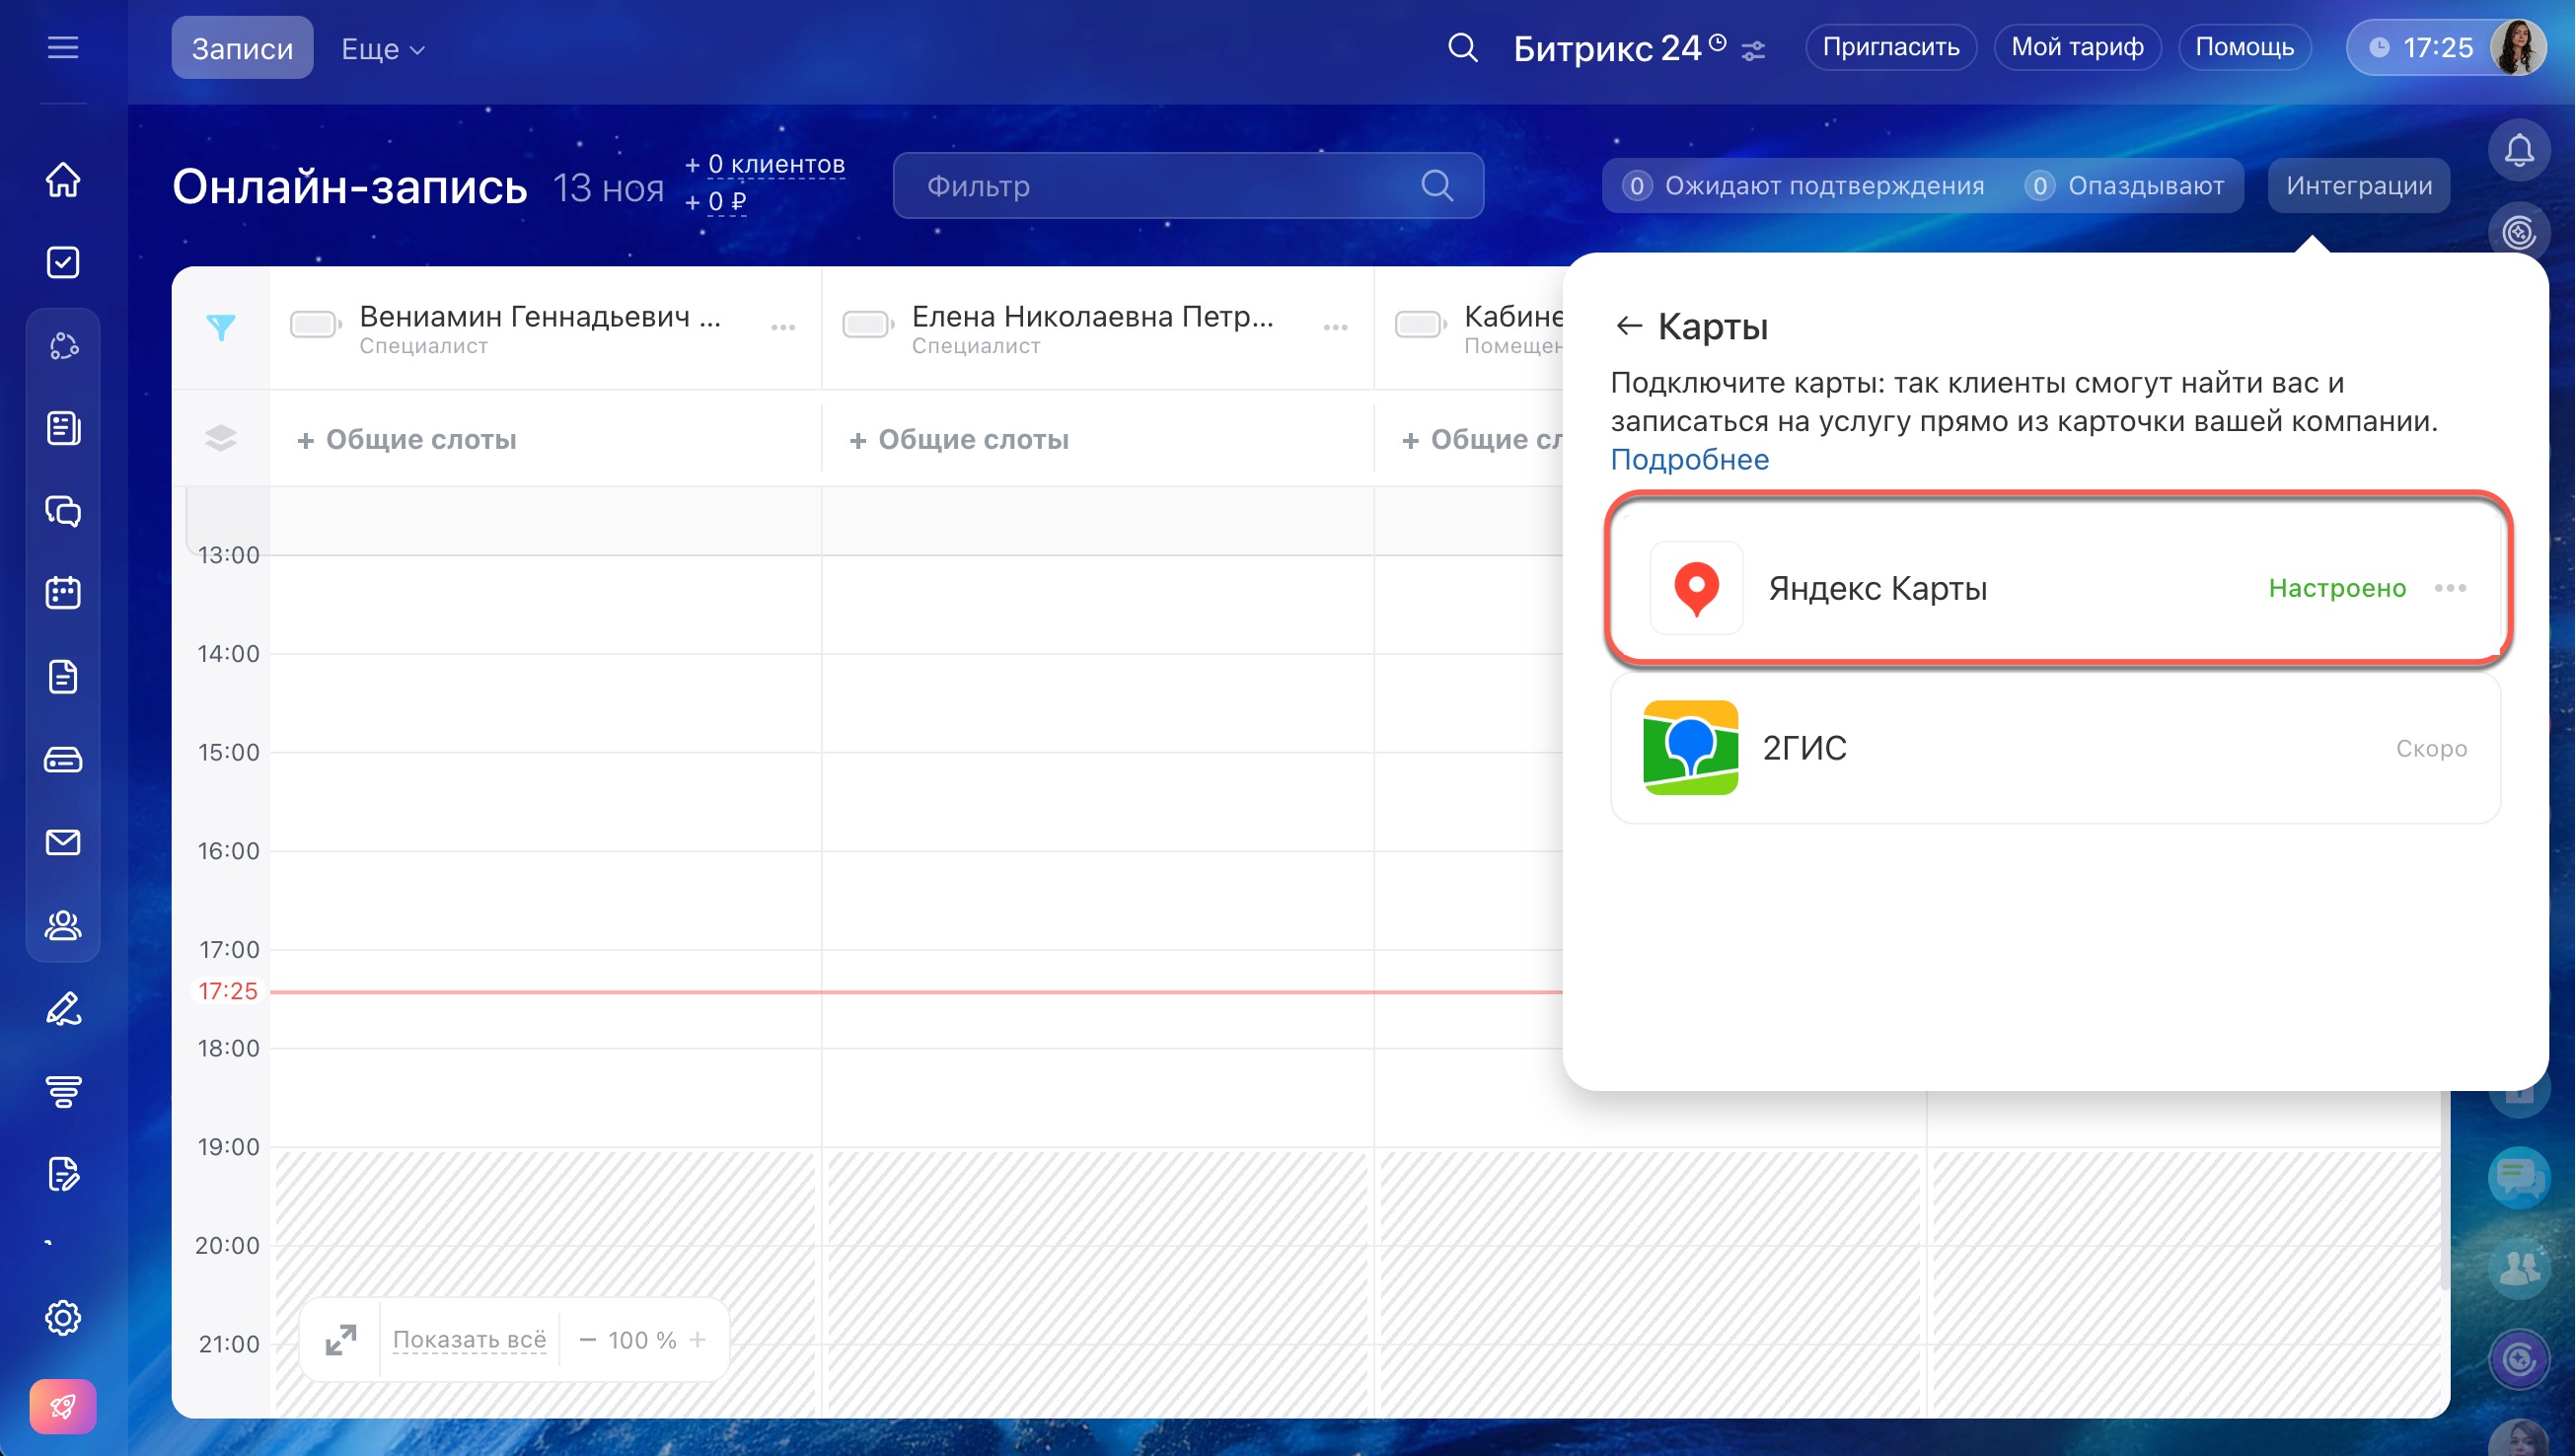Viewport: 2575px width, 1456px height.
Task: Toggle the Кабинет room column switch
Action: coord(1419,325)
